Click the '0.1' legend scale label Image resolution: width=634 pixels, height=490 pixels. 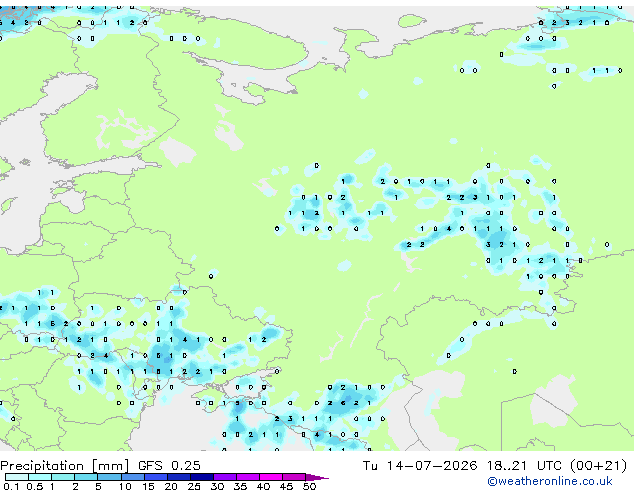point(11,486)
